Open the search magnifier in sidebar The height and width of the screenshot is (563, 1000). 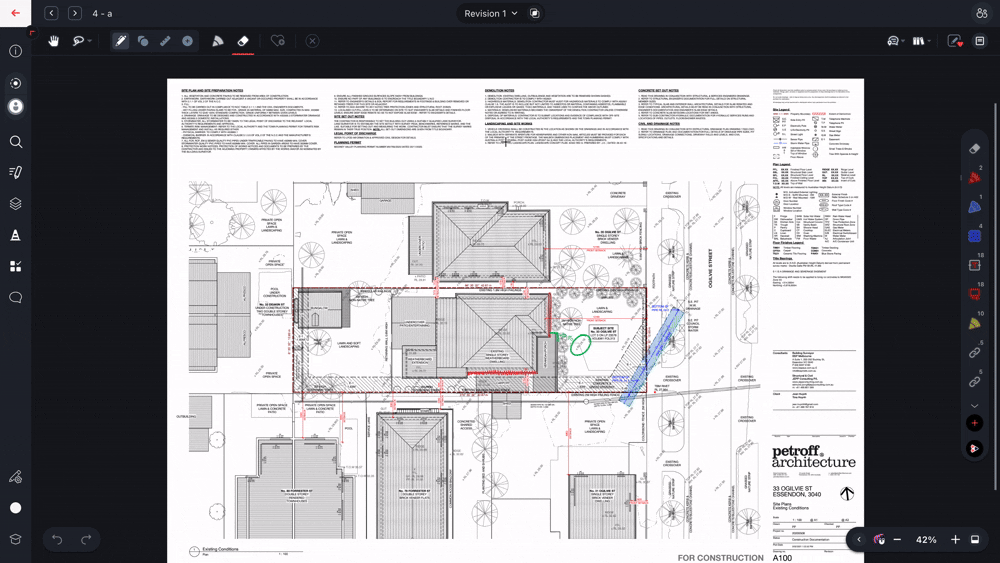(x=15, y=142)
